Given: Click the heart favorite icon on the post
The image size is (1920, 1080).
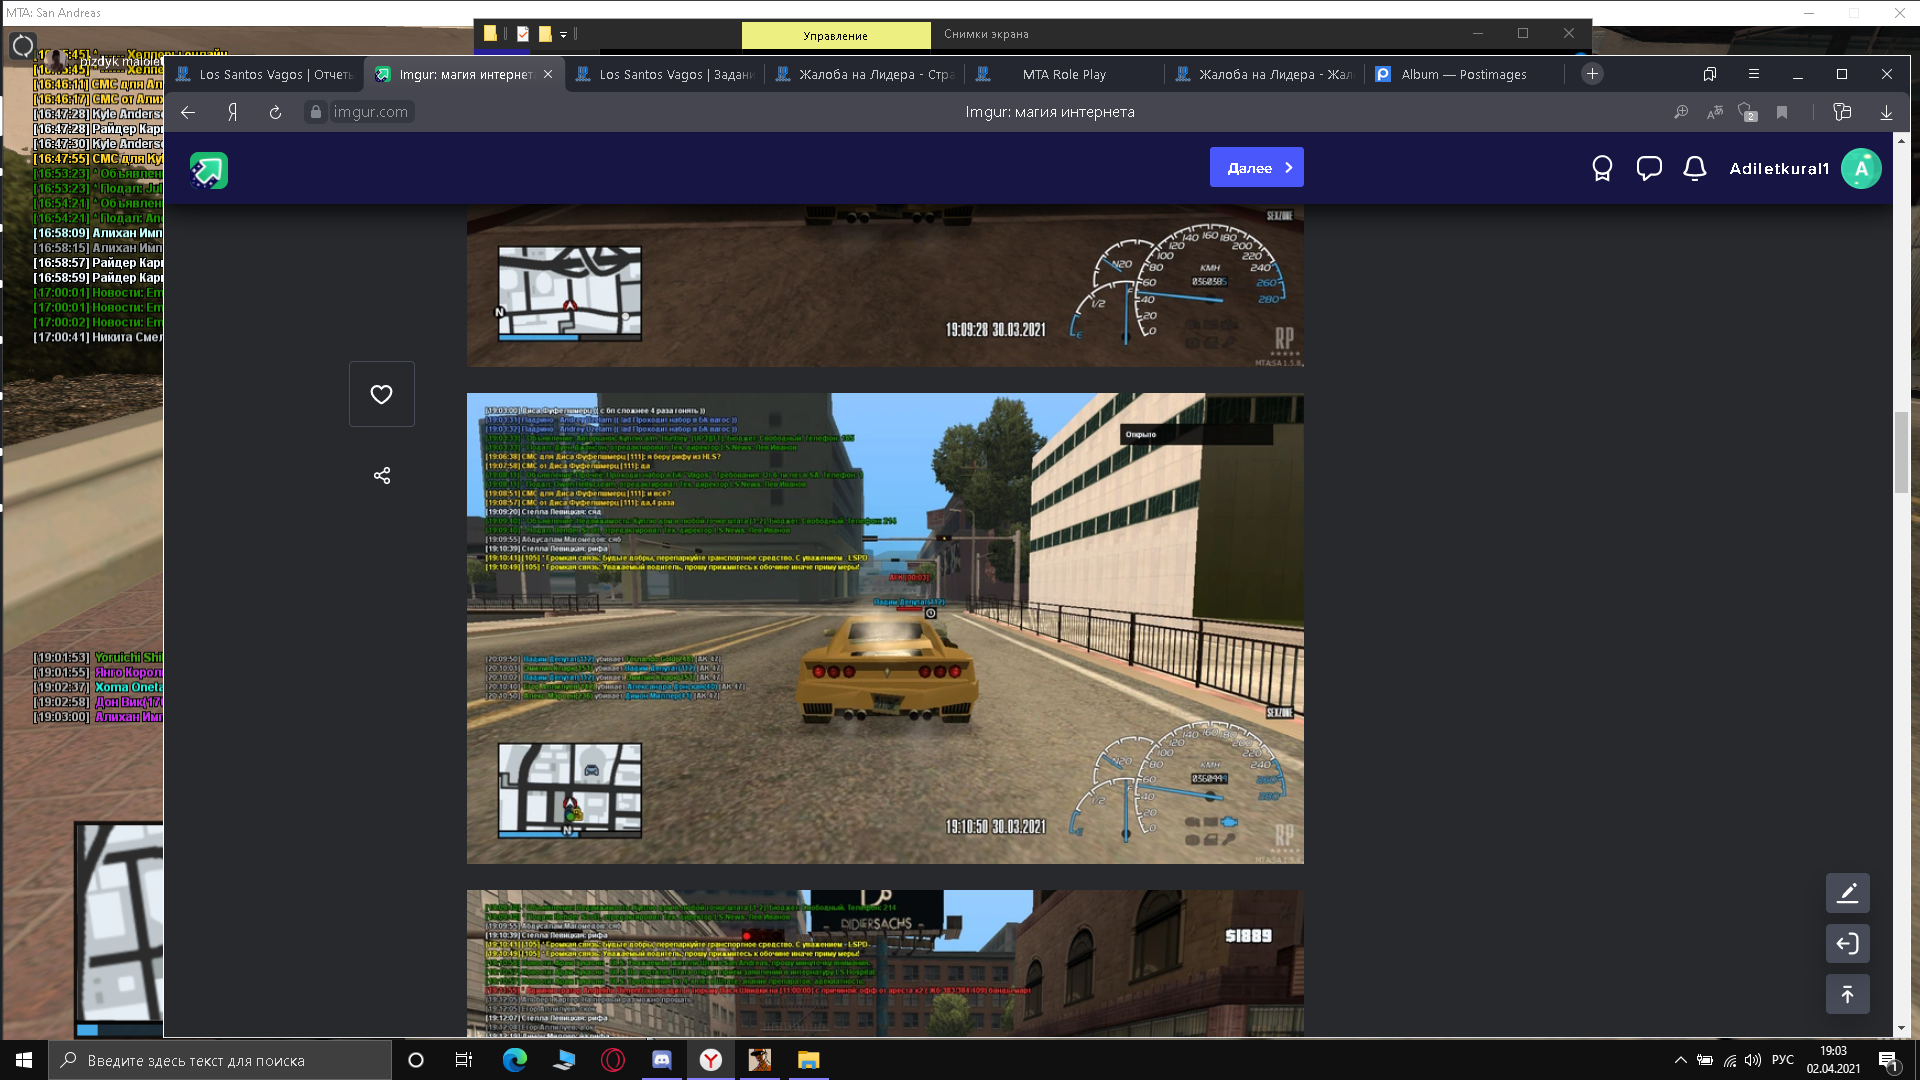Looking at the screenshot, I should (381, 394).
